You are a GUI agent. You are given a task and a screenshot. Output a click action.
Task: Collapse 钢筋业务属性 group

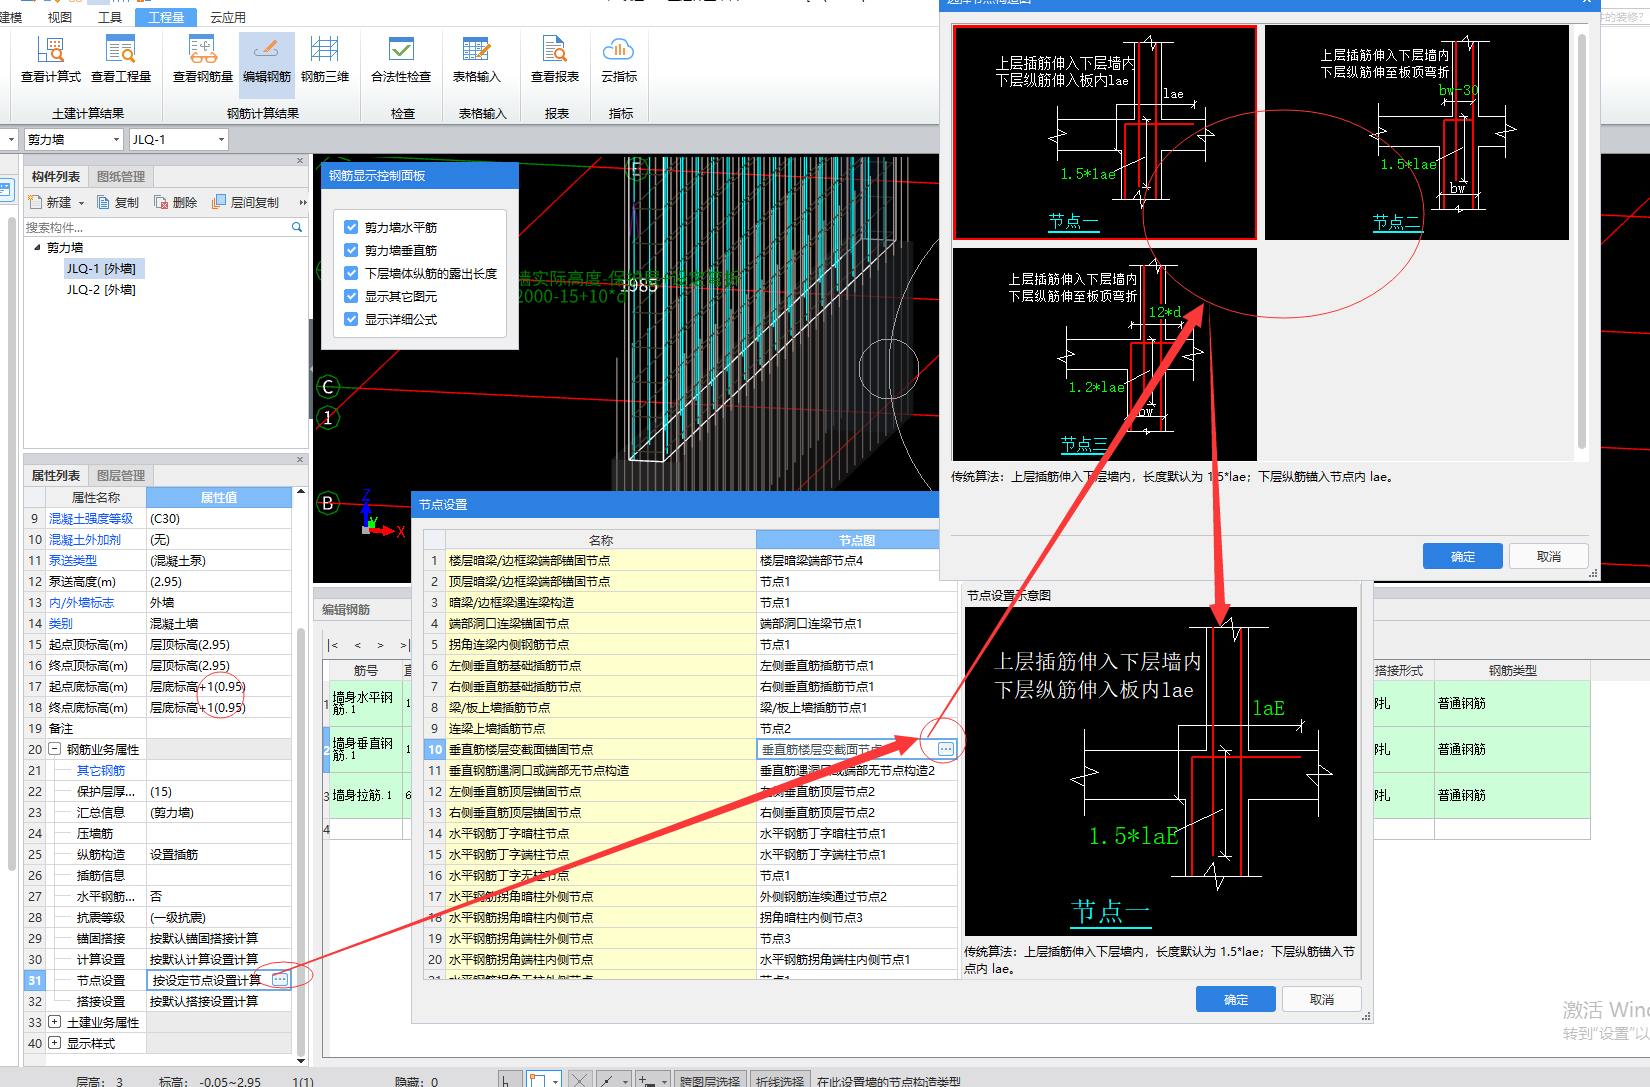[x=55, y=749]
